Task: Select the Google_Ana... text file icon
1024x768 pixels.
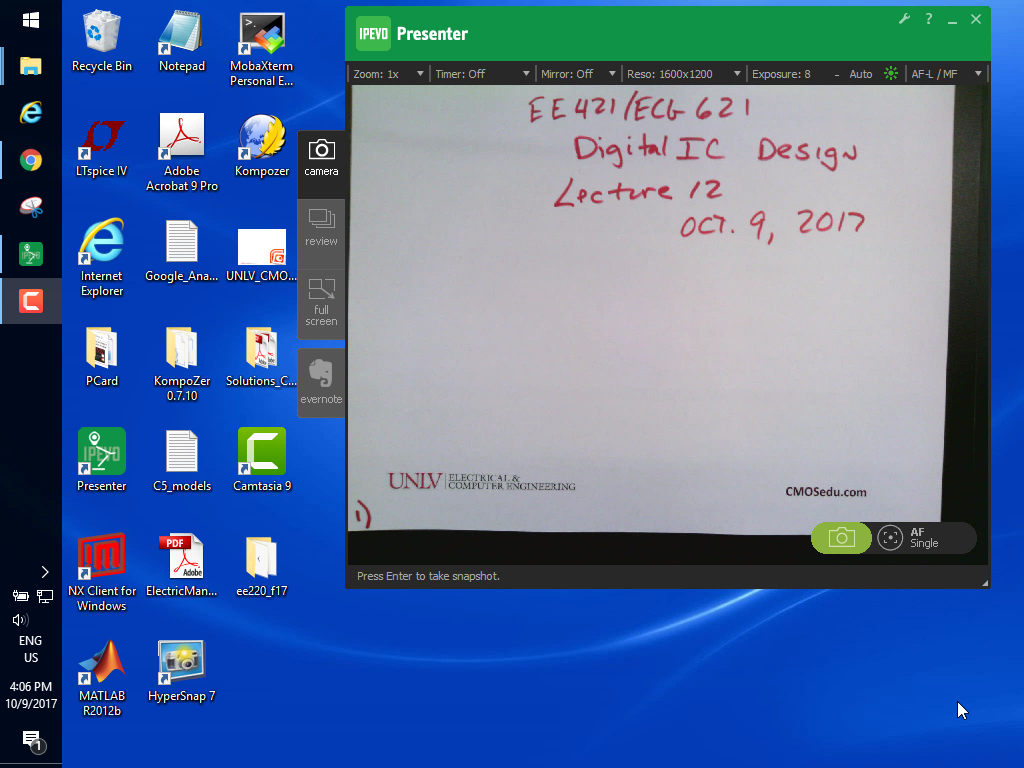Action: pyautogui.click(x=182, y=251)
